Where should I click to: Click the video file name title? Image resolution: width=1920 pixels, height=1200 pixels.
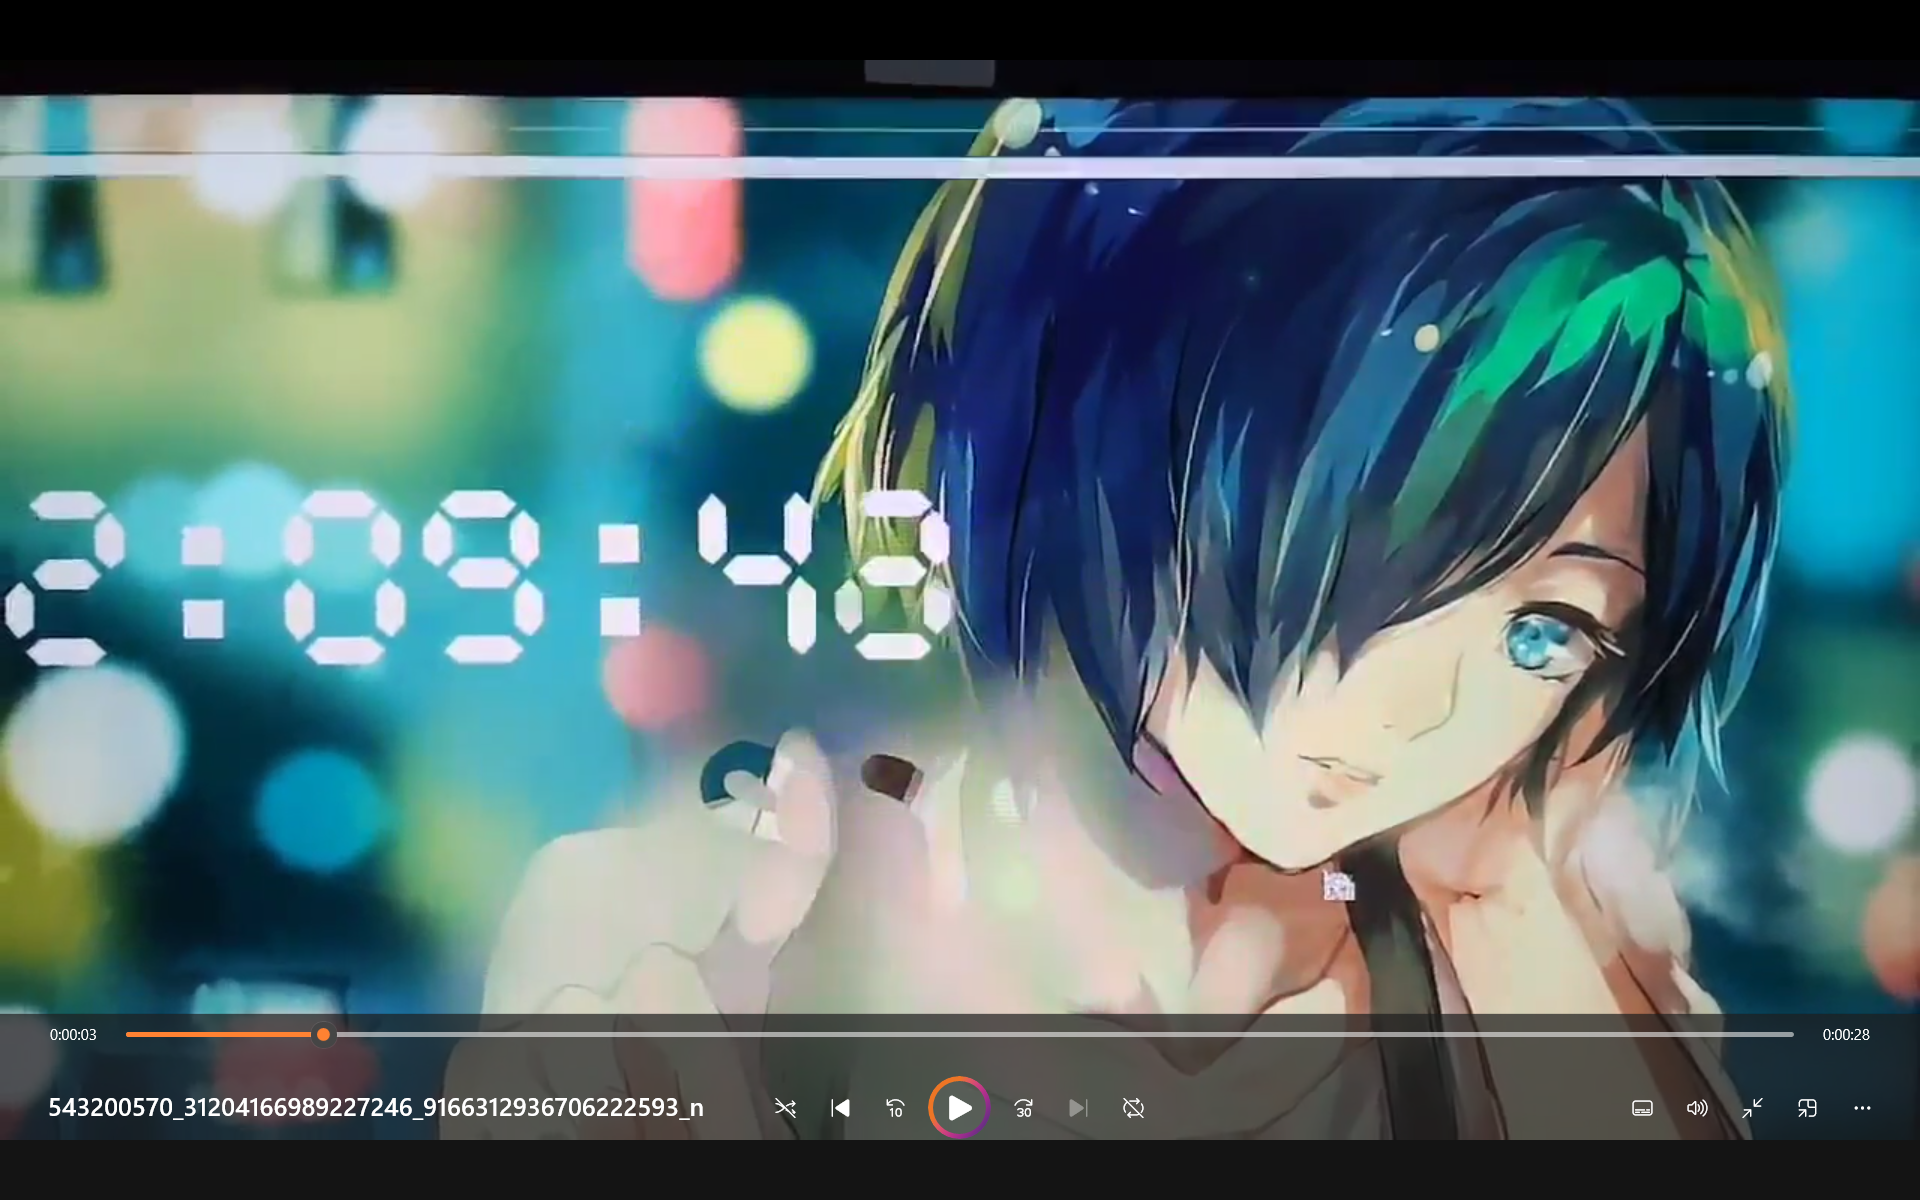376,1107
